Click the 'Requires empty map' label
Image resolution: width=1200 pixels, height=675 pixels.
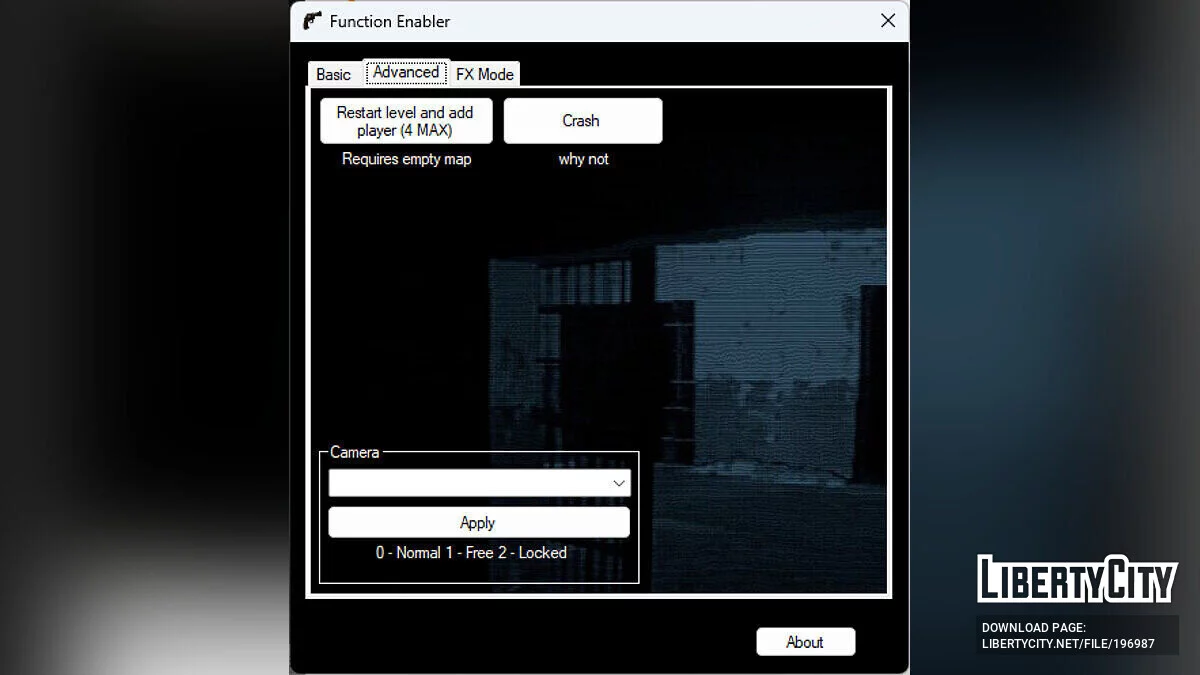click(x=406, y=159)
